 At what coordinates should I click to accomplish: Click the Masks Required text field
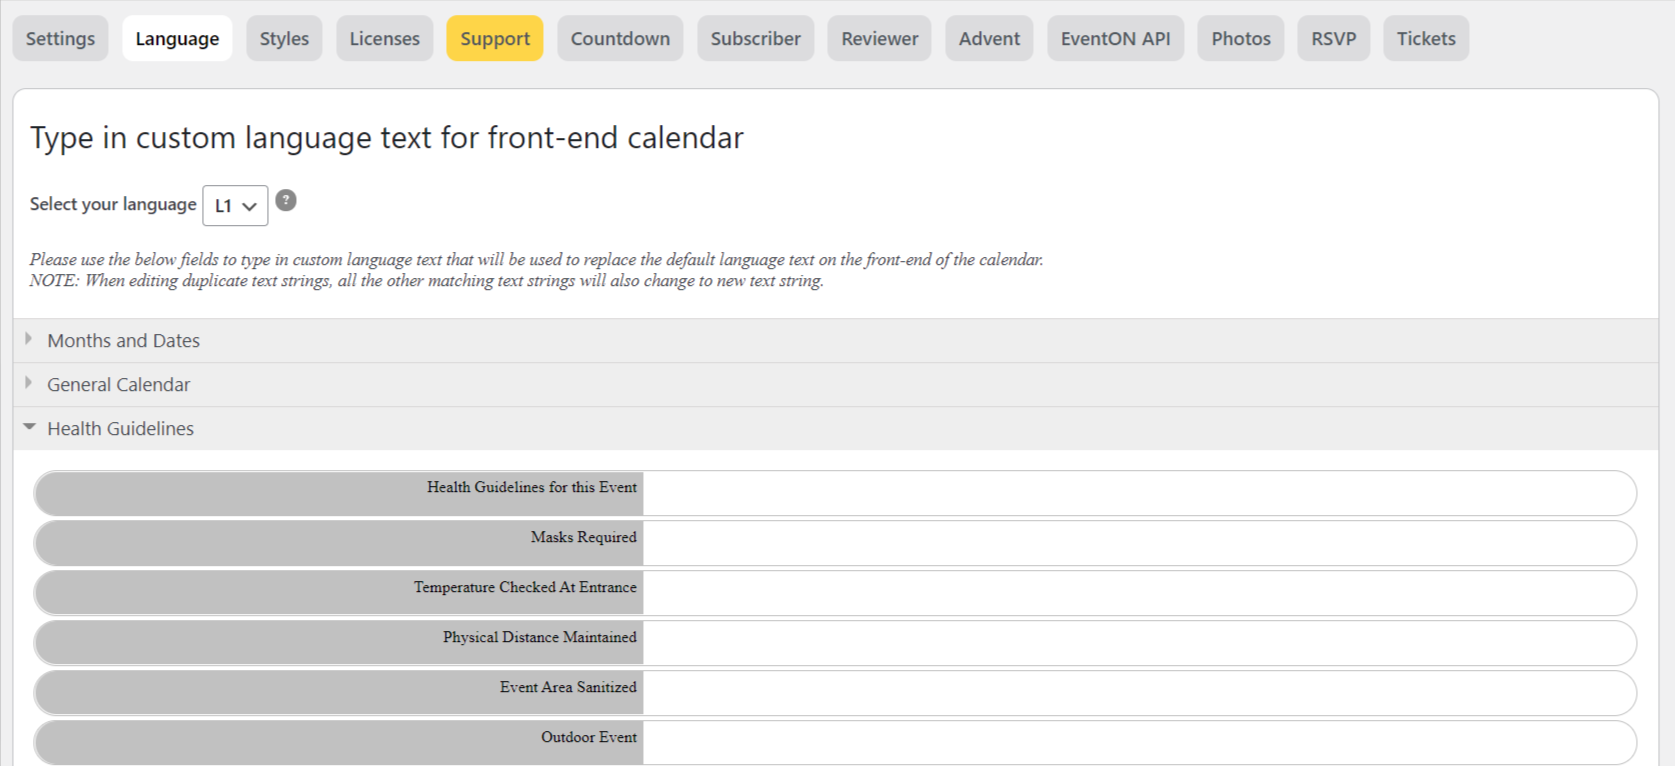click(x=1138, y=543)
